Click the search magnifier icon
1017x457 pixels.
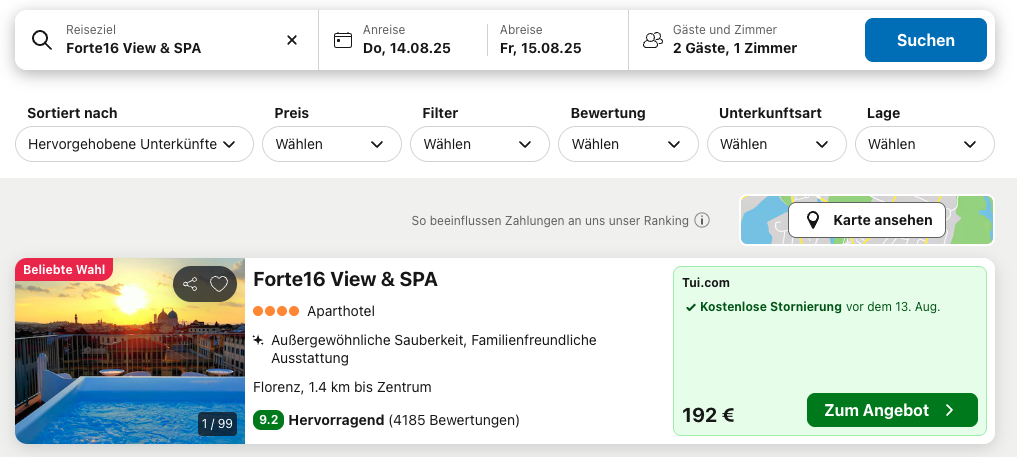point(41,40)
